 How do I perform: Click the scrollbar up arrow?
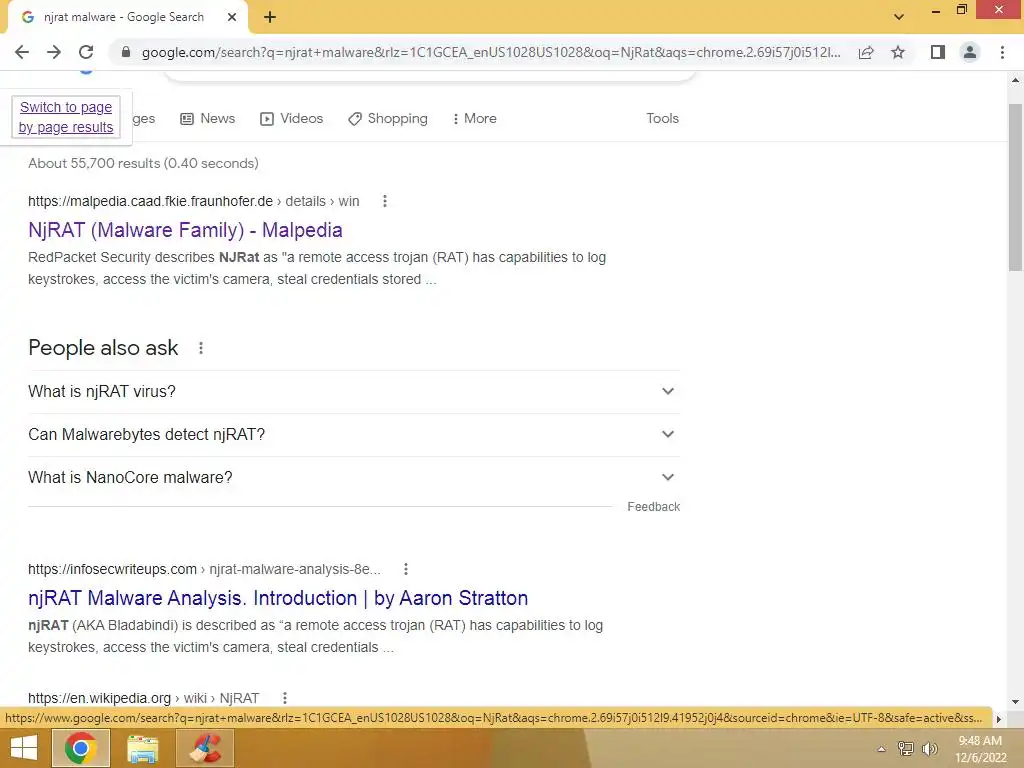coord(1015,81)
